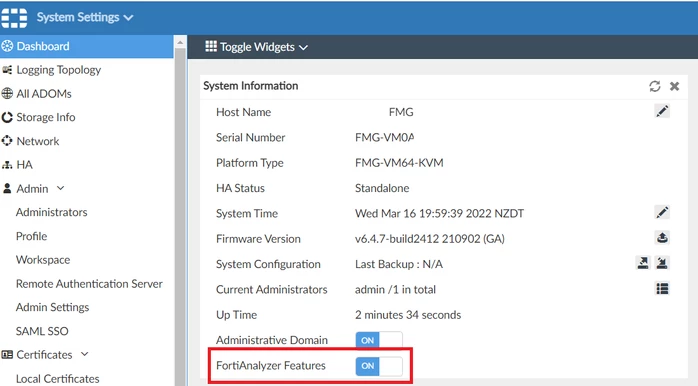Open Storage Info section
Image resolution: width=698 pixels, height=386 pixels.
46,117
